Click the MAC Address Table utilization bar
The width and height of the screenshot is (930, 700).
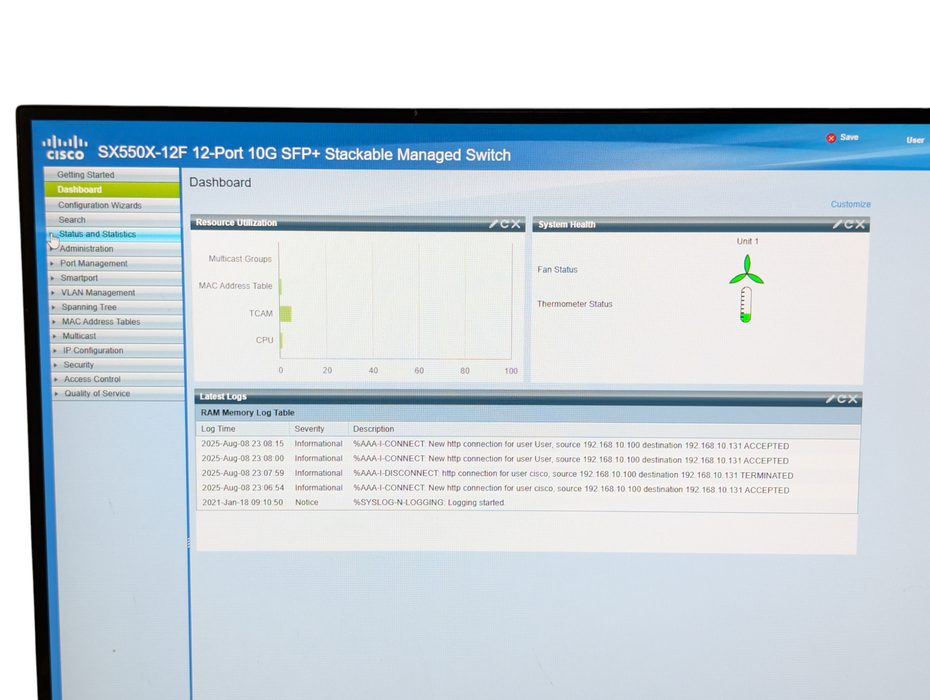coord(281,287)
